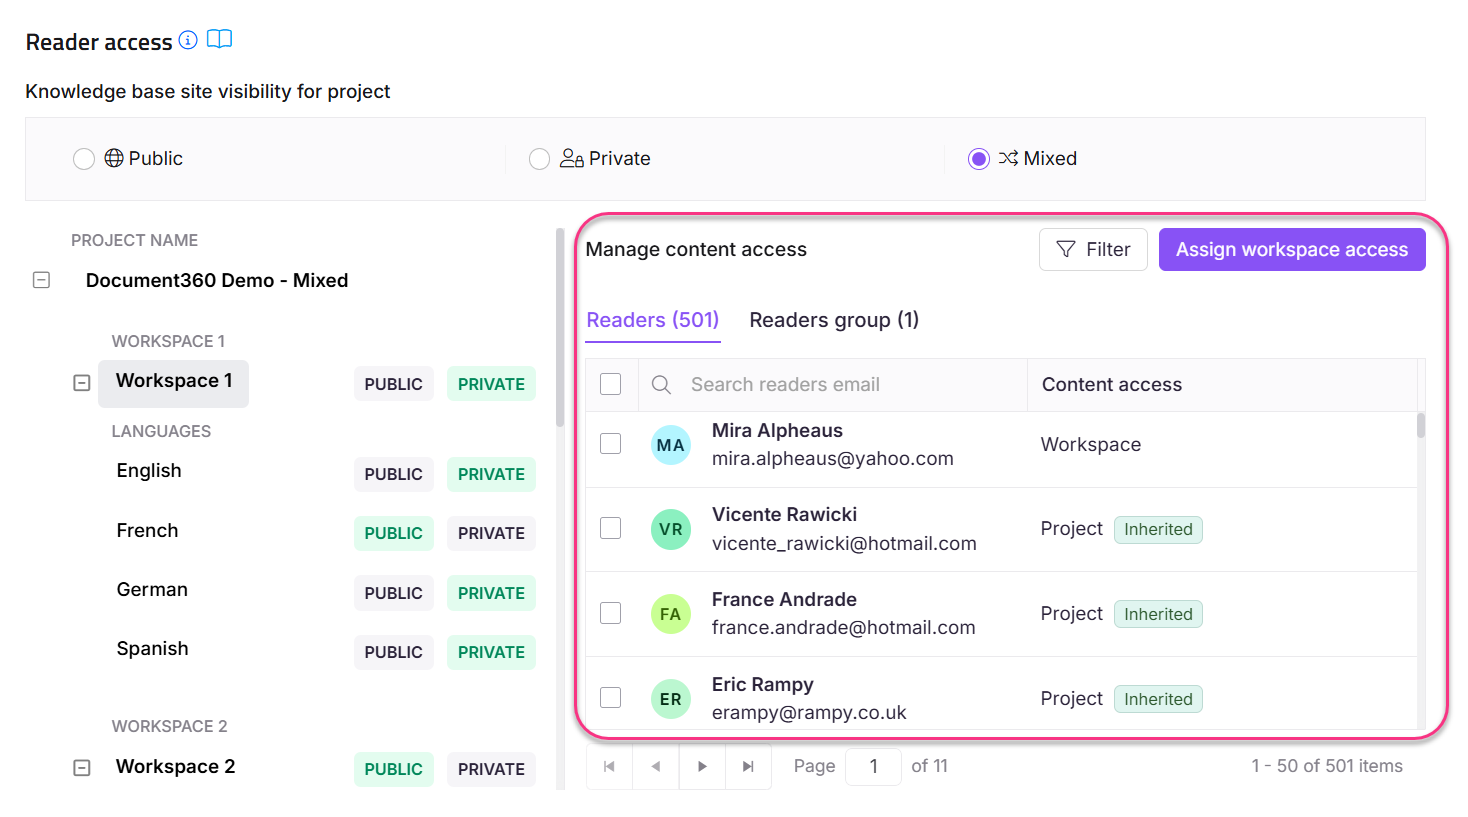1468x817 pixels.
Task: Click the globe icon next to Public
Action: coord(112,158)
